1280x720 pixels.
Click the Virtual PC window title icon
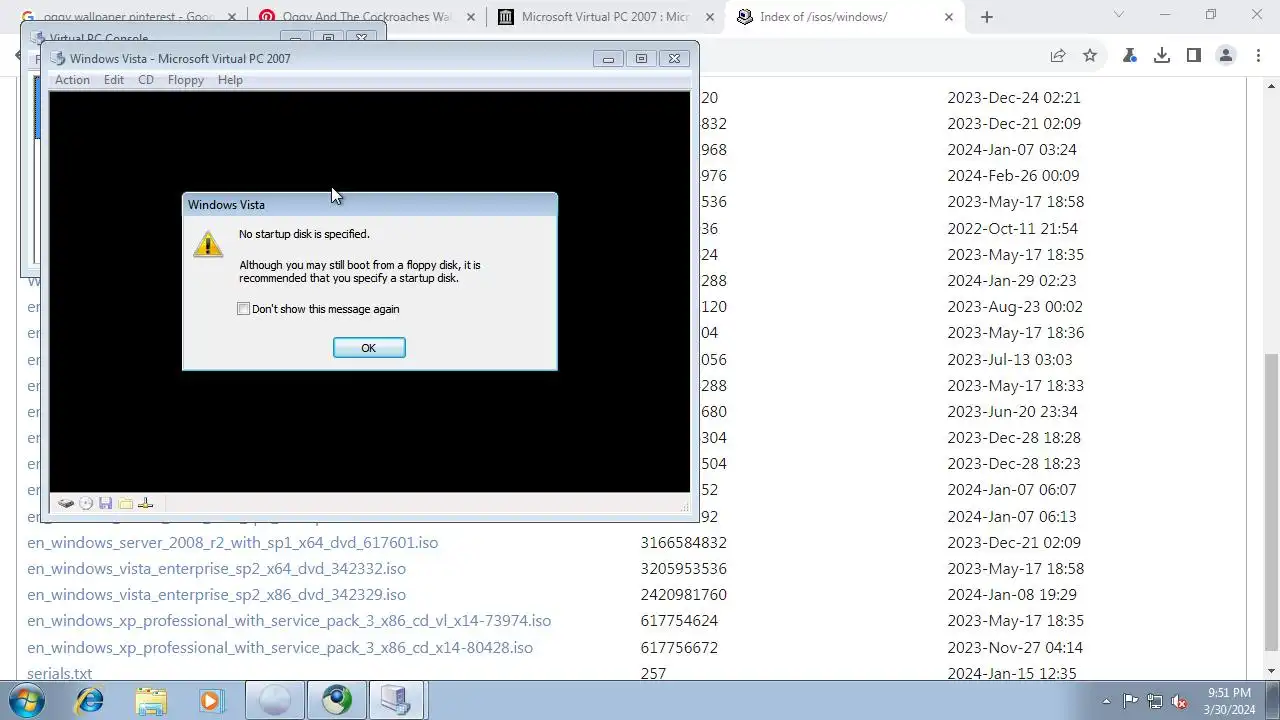pyautogui.click(x=58, y=59)
